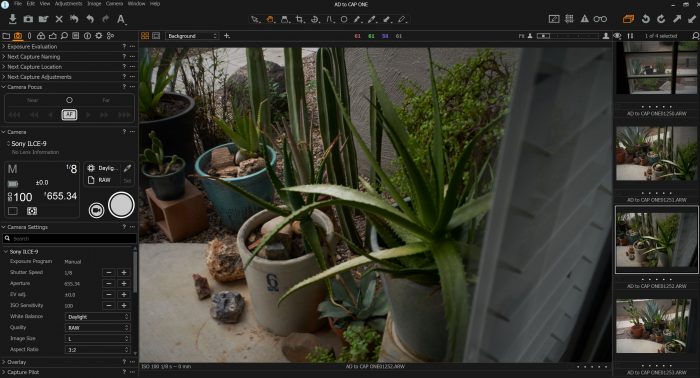Open the Library folder tool tab
Image resolution: width=700 pixels, height=378 pixels.
6,36
